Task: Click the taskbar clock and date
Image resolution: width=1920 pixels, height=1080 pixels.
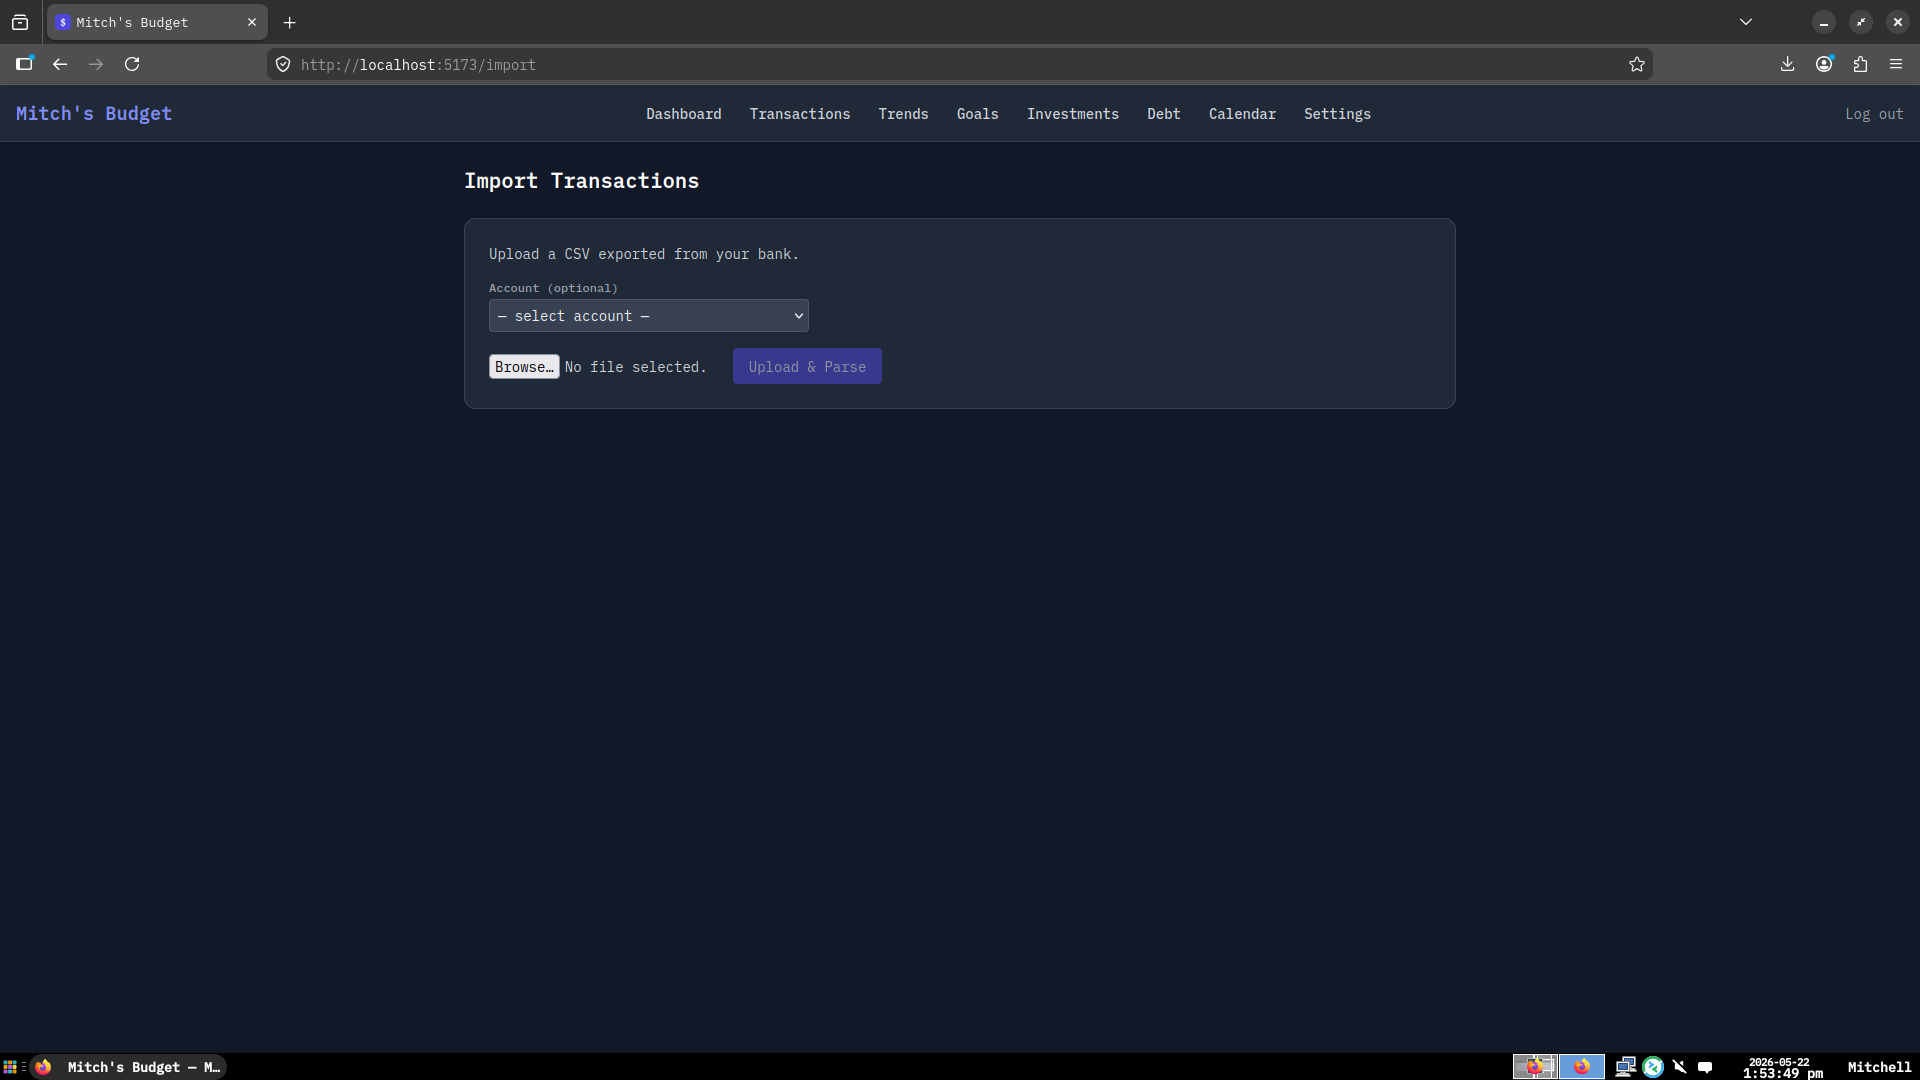Action: (x=1782, y=1067)
